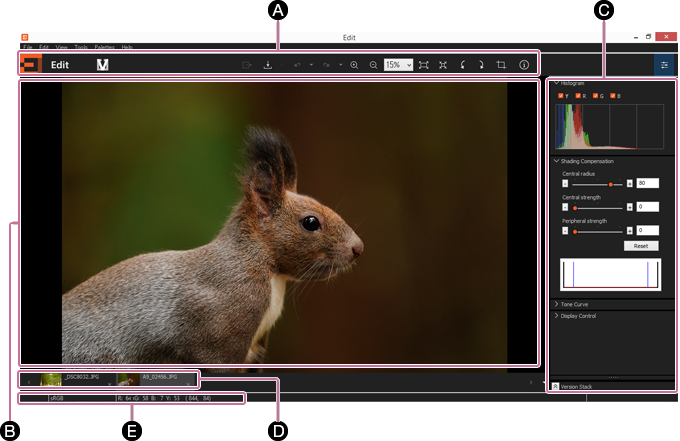The width and height of the screenshot is (680, 441).
Task: Click the shading compensation preview graph
Action: pos(611,274)
